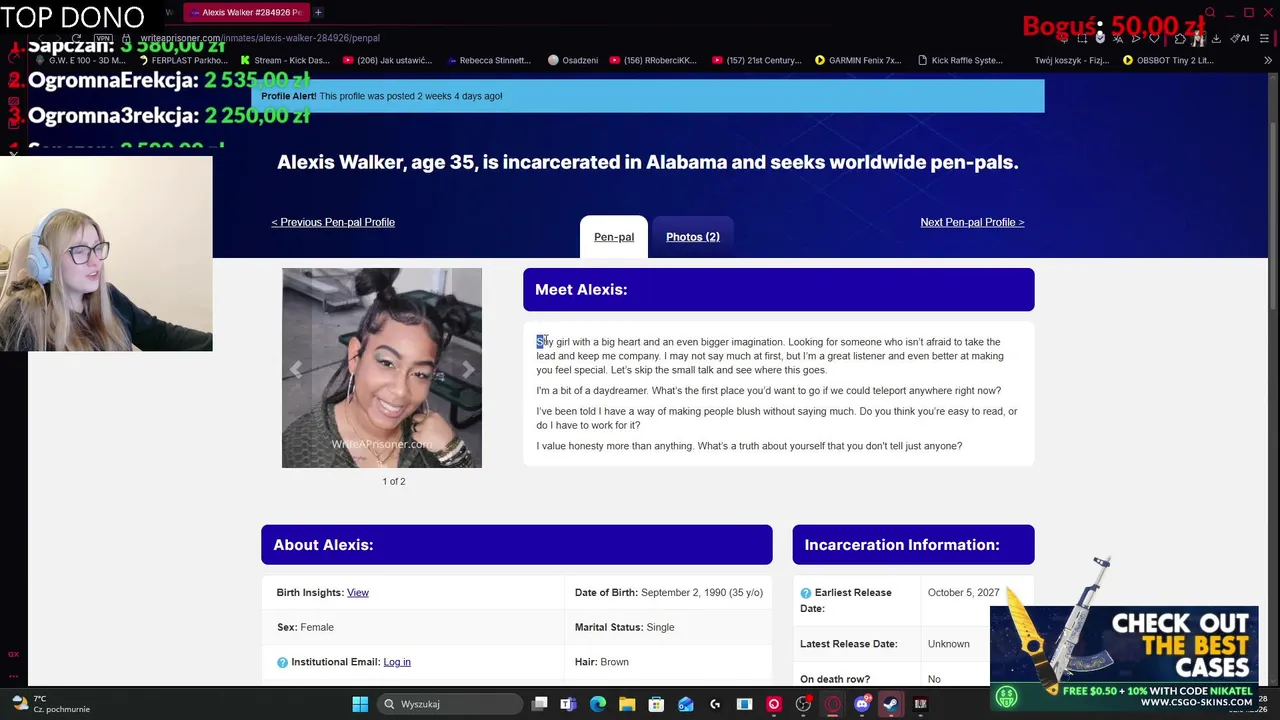Open the (206) Jak ustawić... bookmark

388,60
